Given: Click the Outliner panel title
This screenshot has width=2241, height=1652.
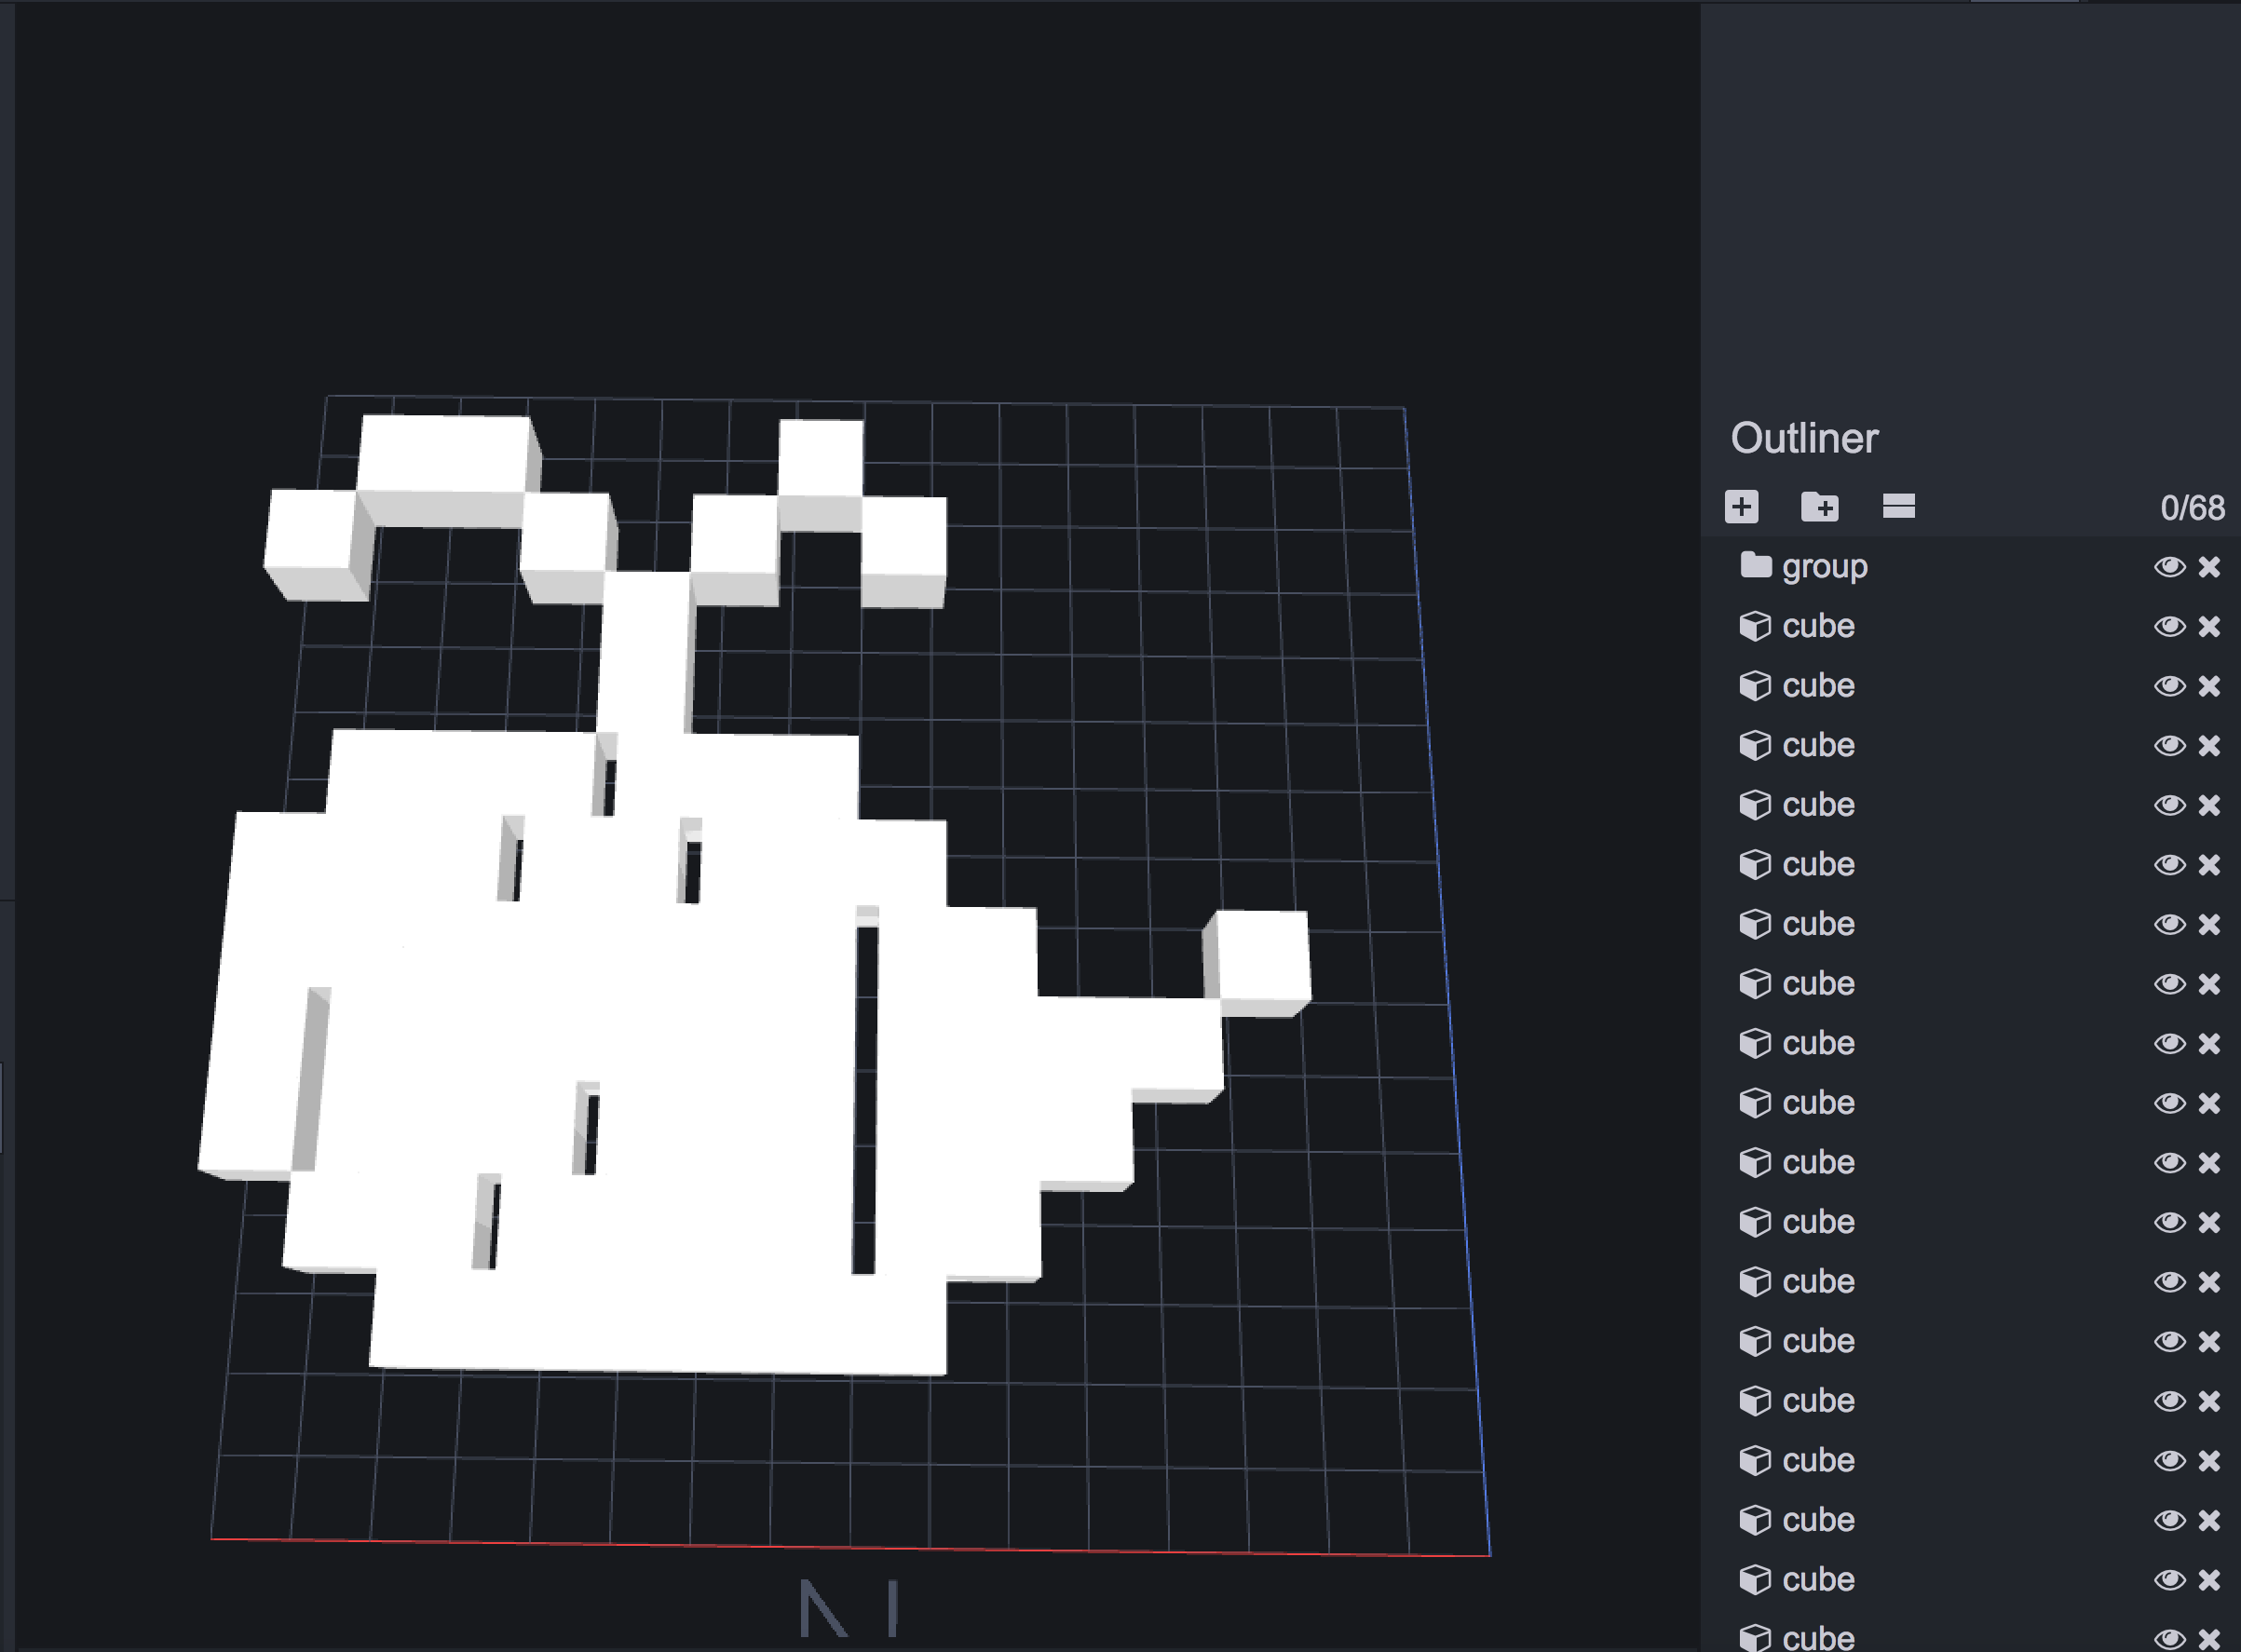Looking at the screenshot, I should point(1804,438).
